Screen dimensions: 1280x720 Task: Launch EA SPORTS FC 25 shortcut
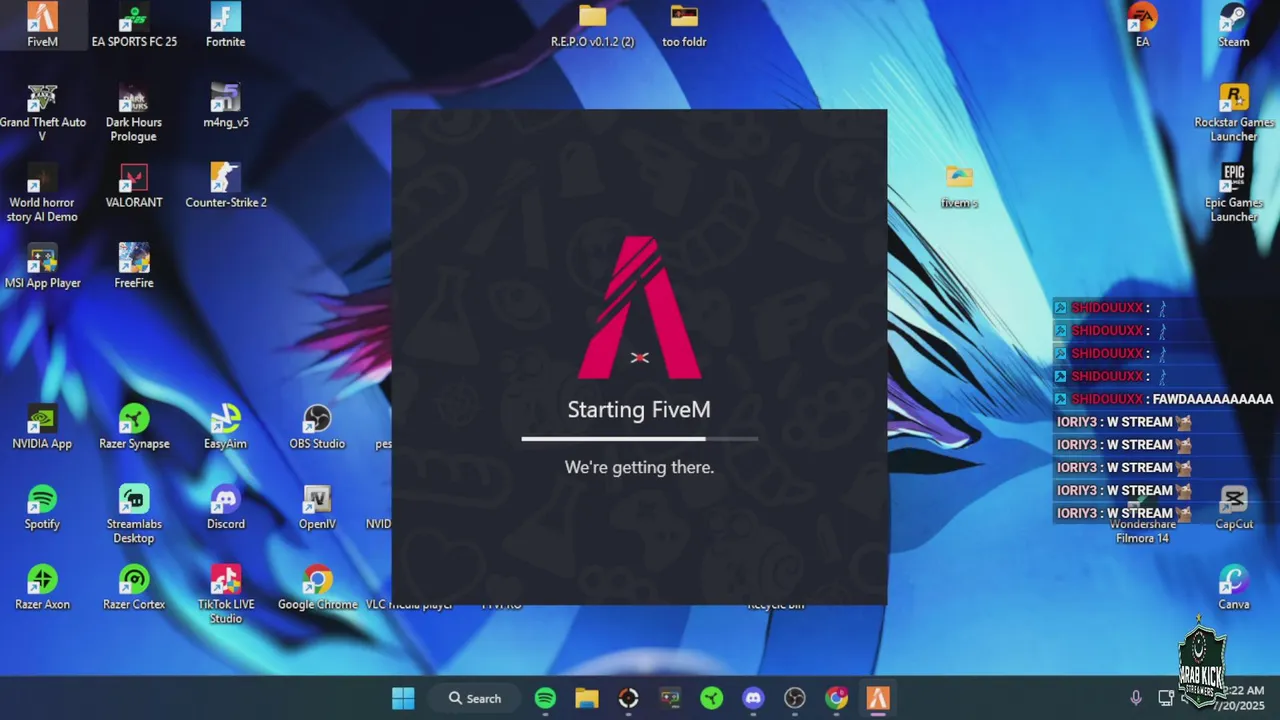click(134, 25)
